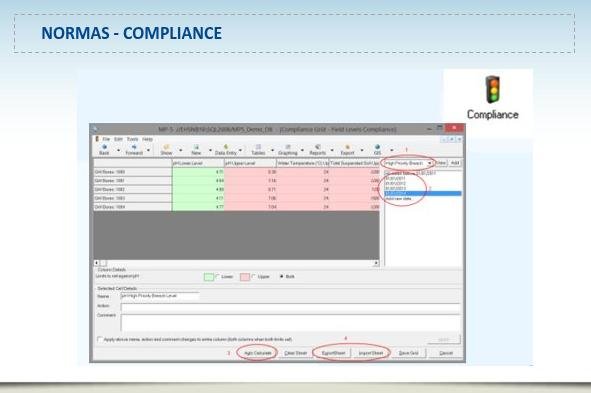
Task: Expand the Back button dropdown arrow
Action: click(118, 150)
